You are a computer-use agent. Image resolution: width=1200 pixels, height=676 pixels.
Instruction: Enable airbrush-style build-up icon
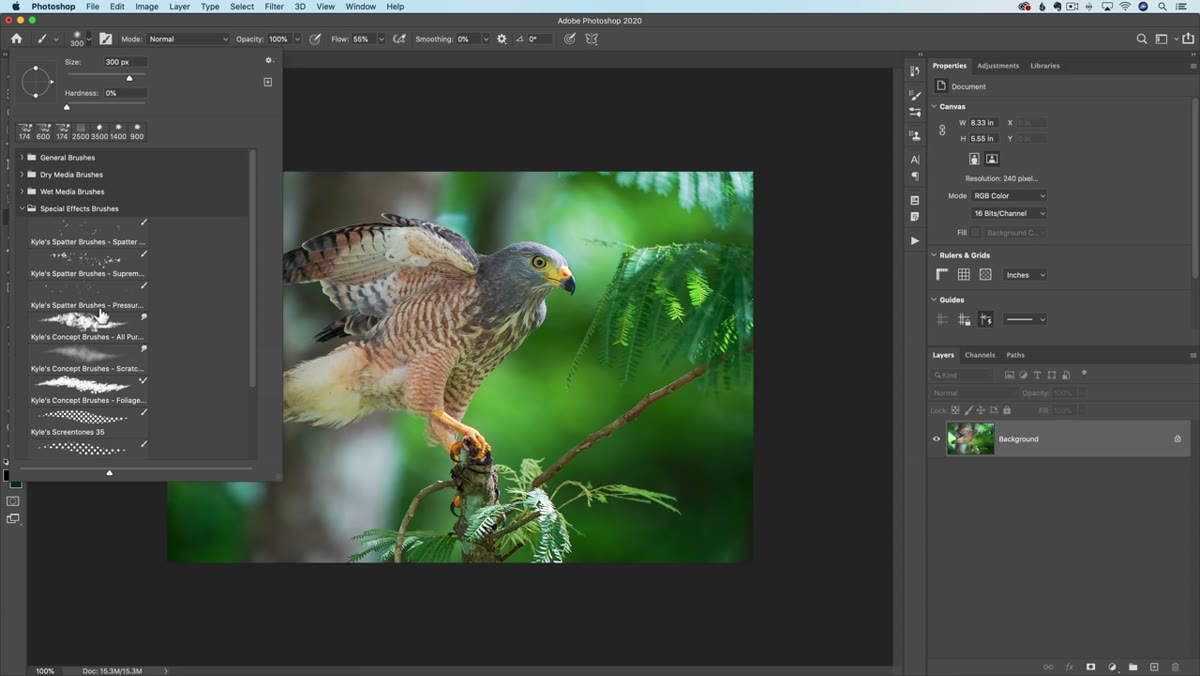click(400, 39)
